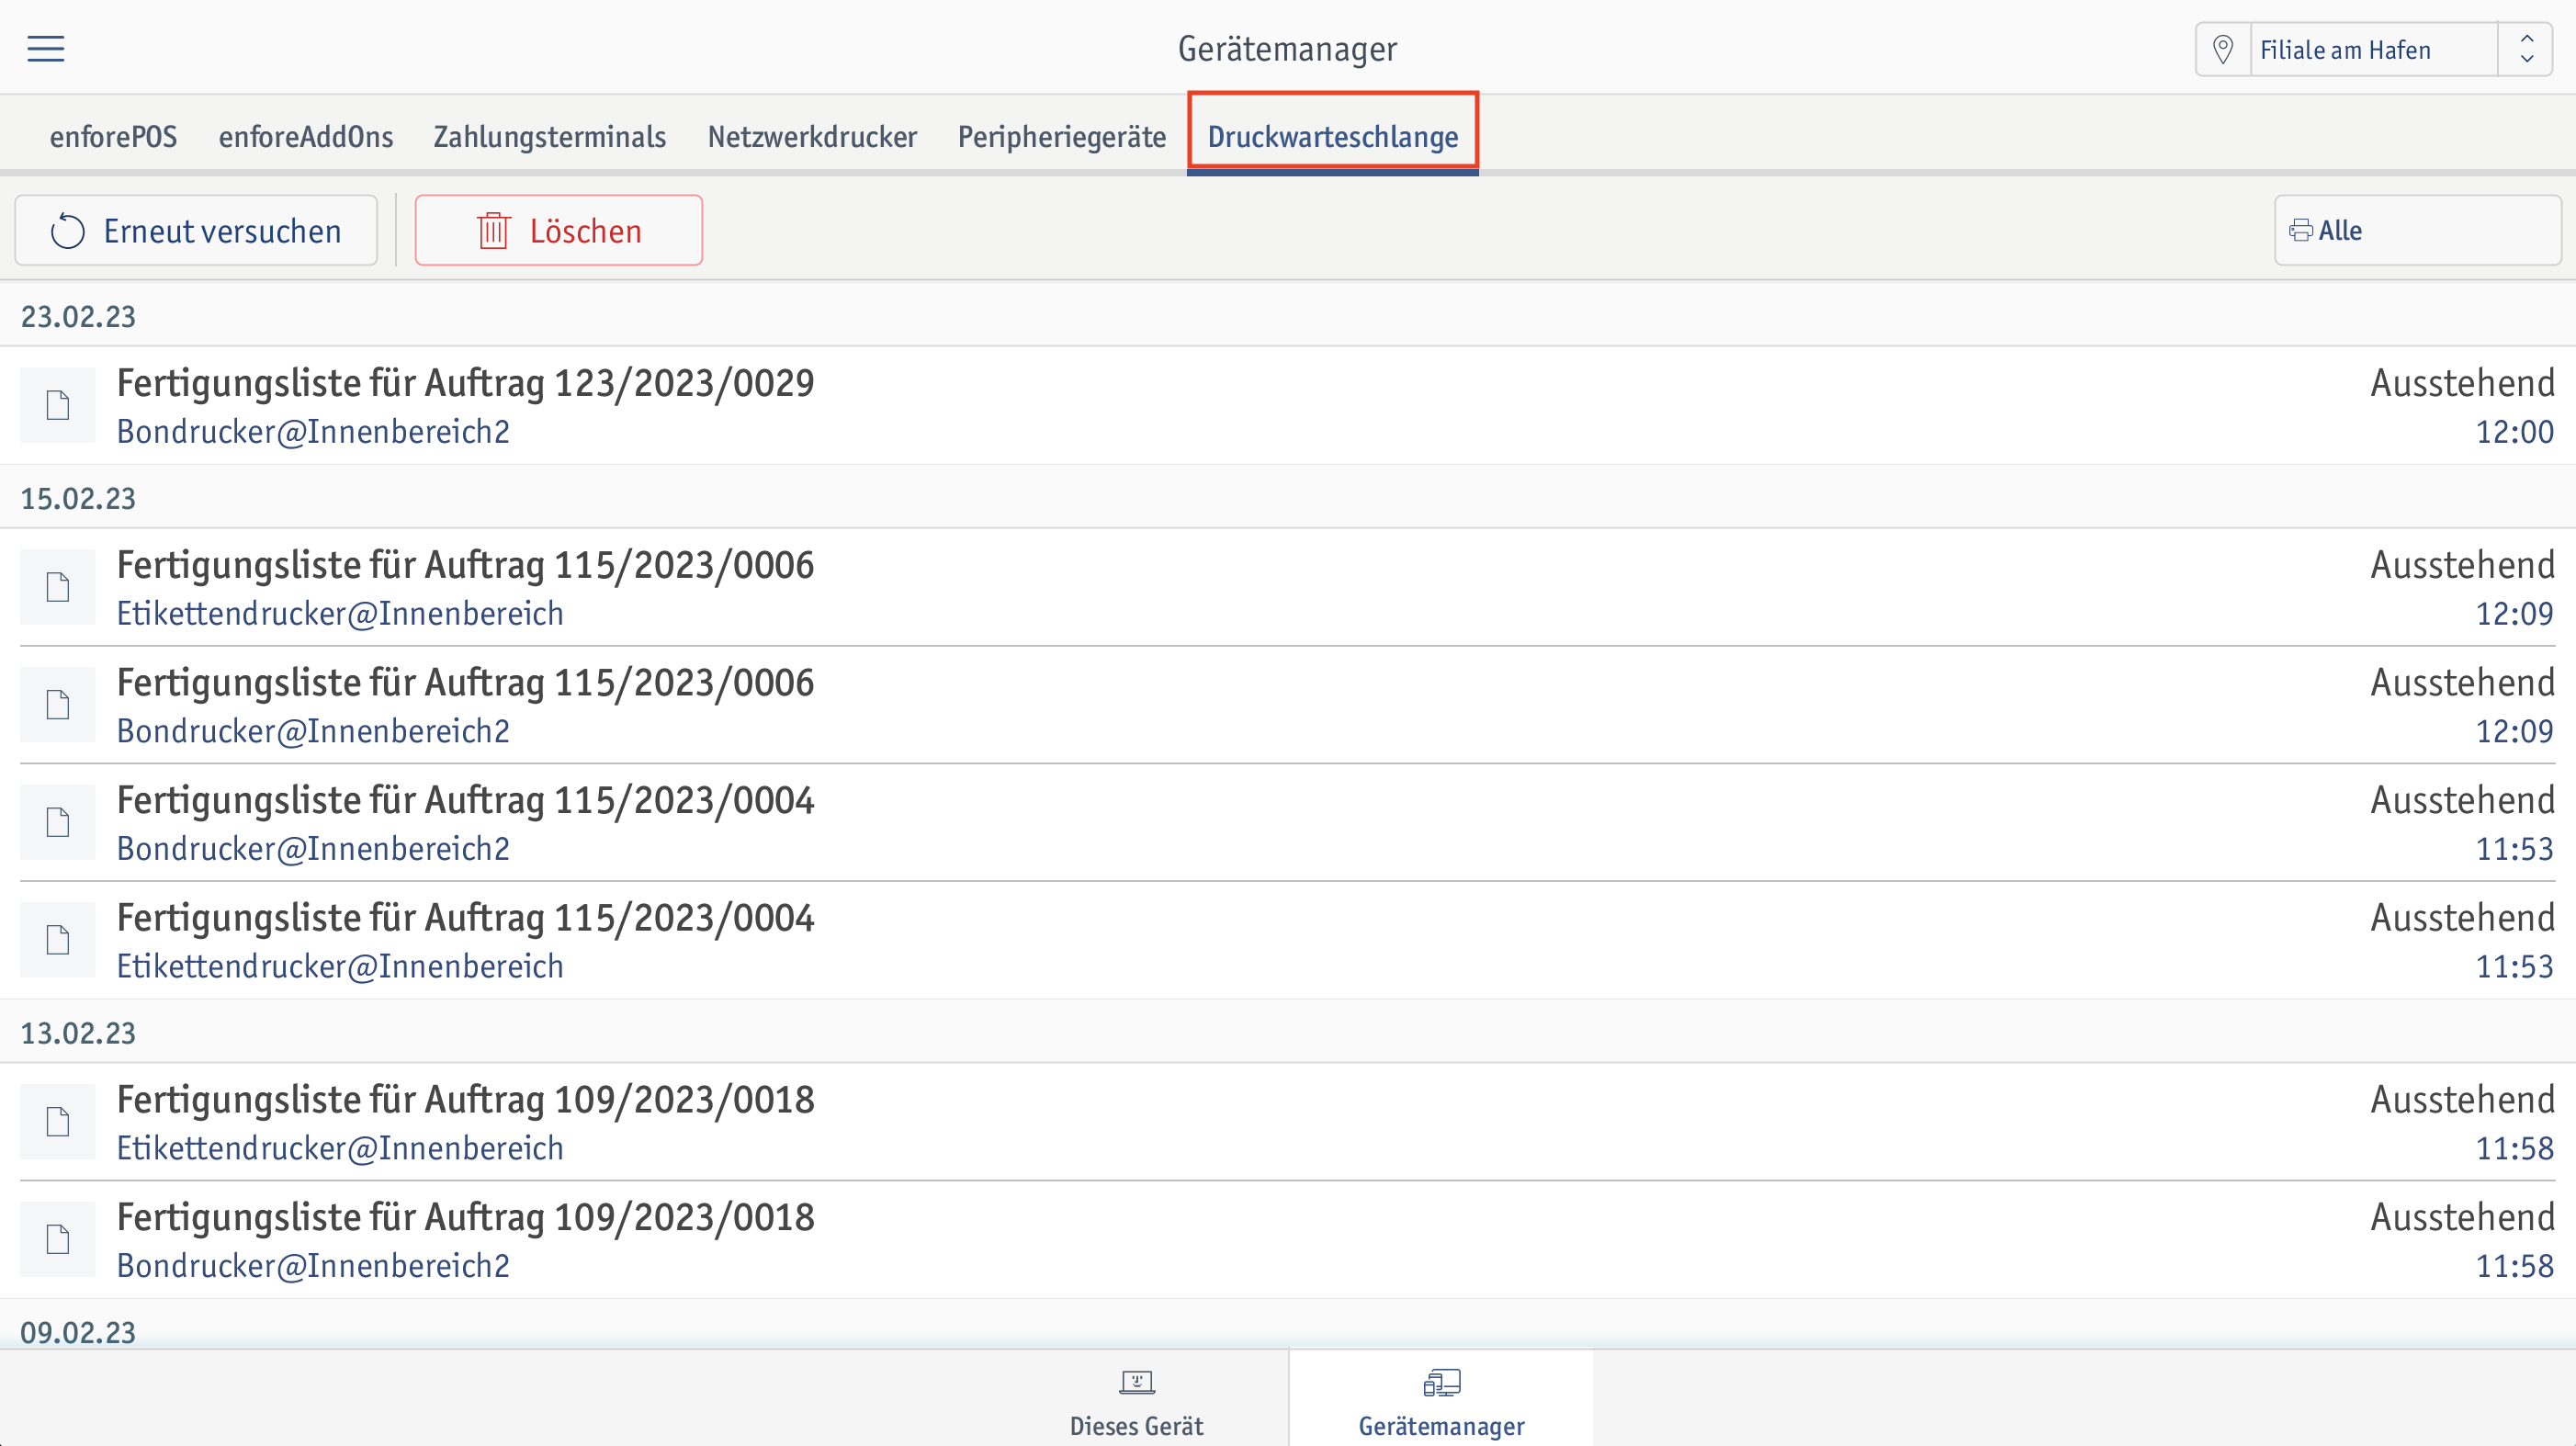Click Etikettendrucker@Innenbereich under 115/2023/0006
The height and width of the screenshot is (1446, 2576).
[340, 614]
